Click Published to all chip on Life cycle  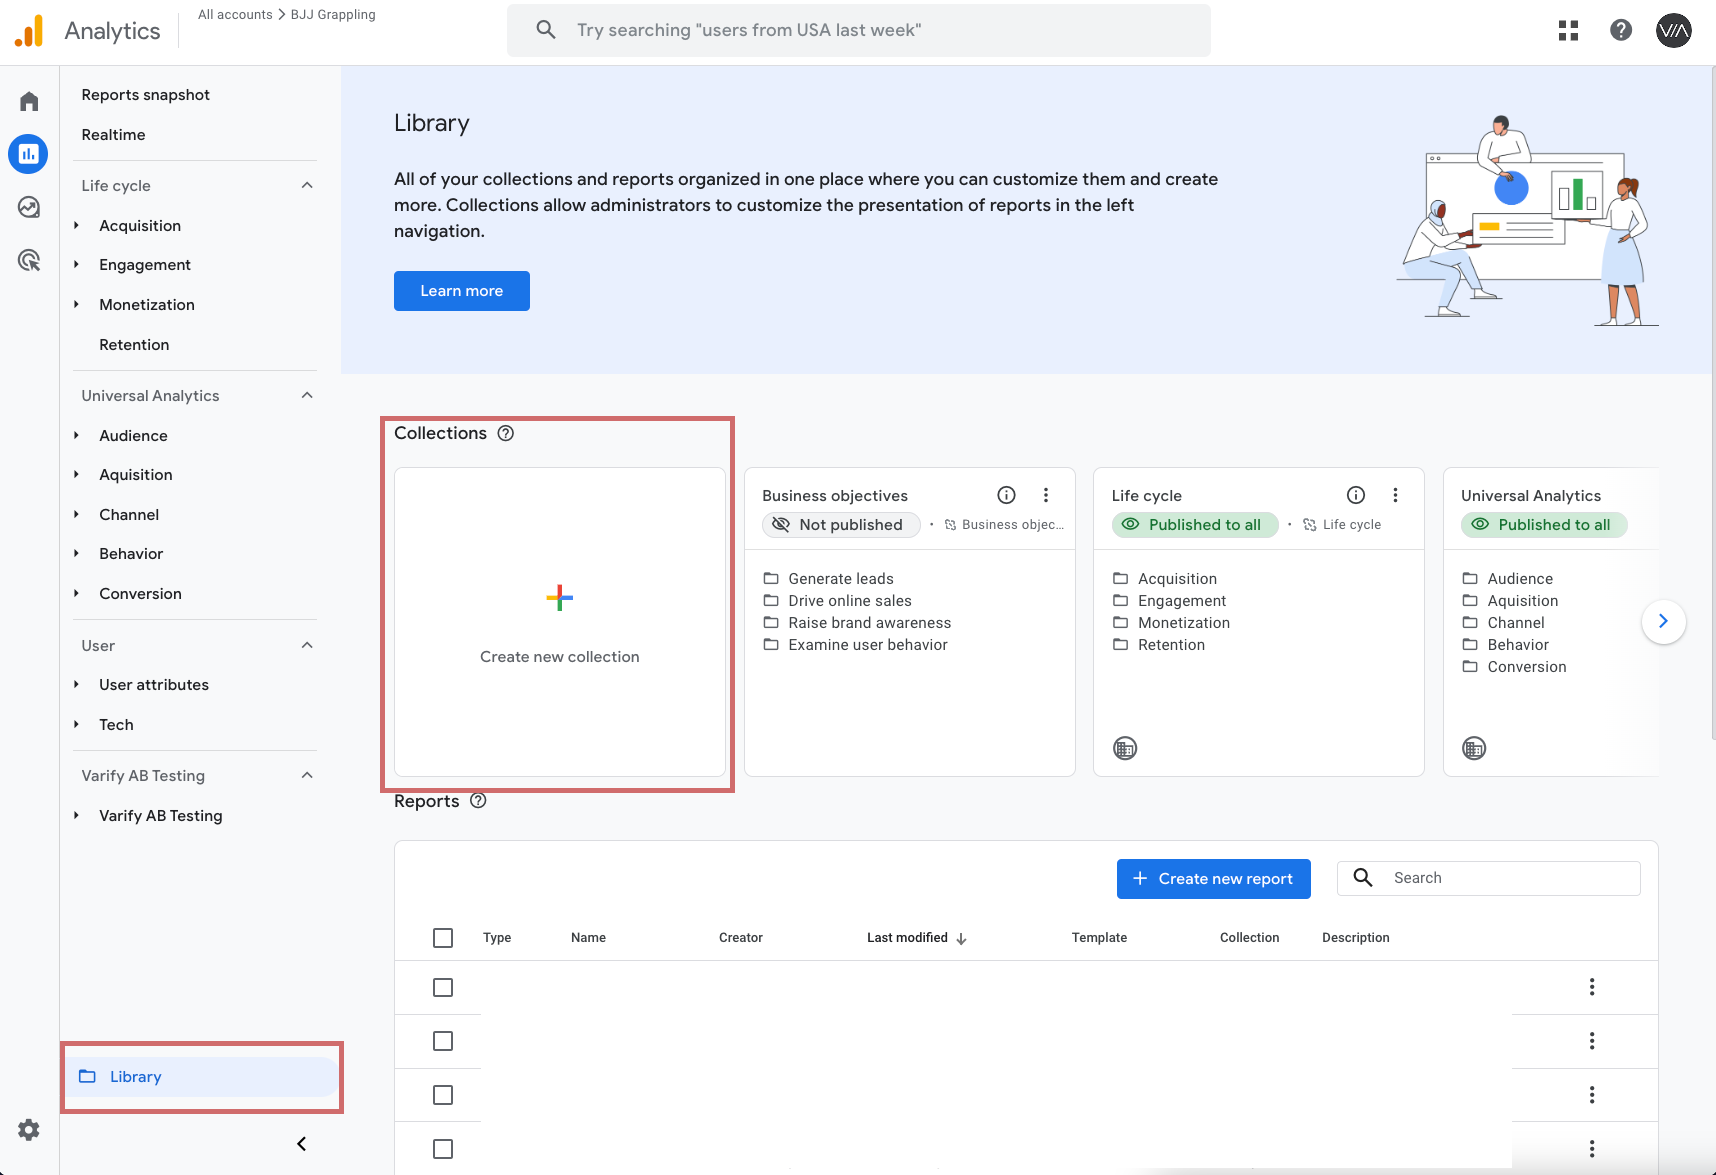point(1195,525)
